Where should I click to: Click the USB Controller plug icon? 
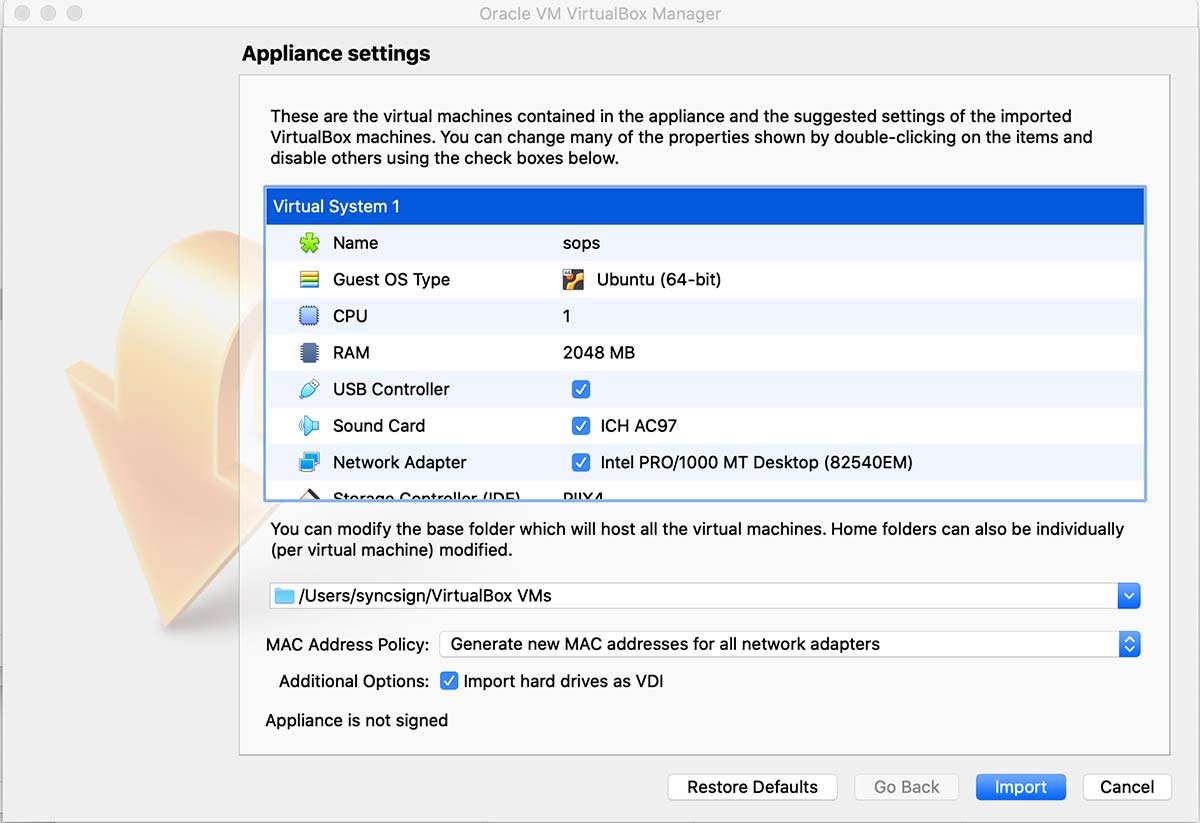(309, 389)
